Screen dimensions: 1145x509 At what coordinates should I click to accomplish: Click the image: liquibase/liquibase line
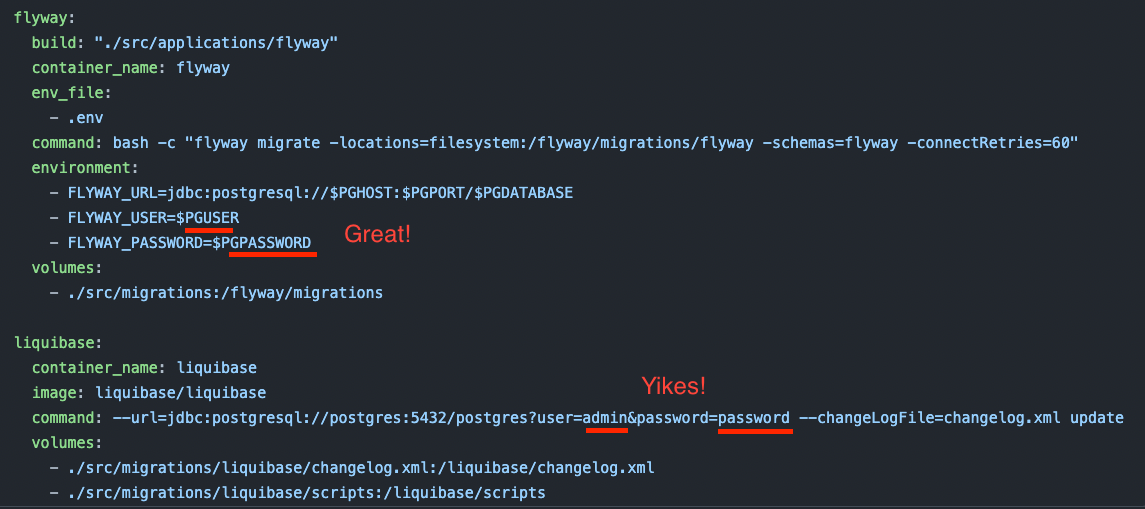[148, 393]
